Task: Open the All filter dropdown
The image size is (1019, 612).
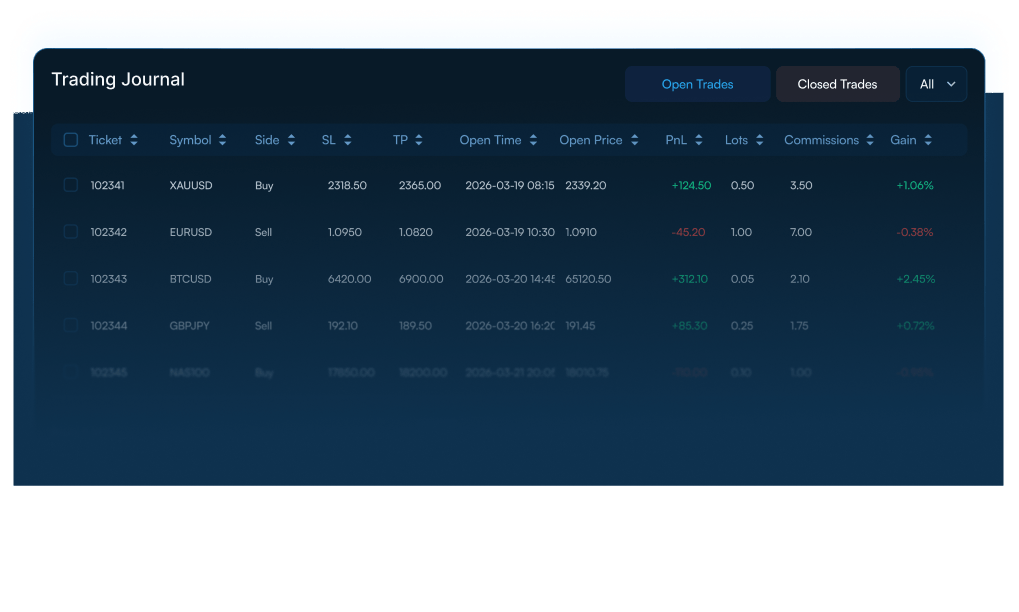Action: (x=936, y=84)
